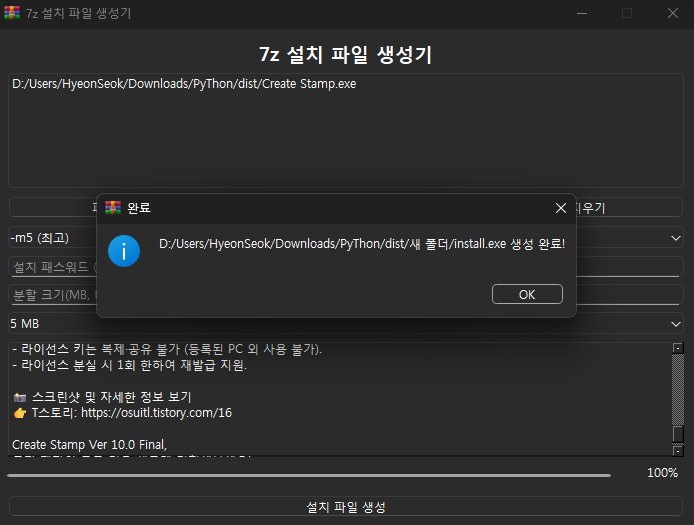The width and height of the screenshot is (694, 525).
Task: Click the Create Stamp.exe file path entry
Action: pyautogui.click(x=184, y=84)
